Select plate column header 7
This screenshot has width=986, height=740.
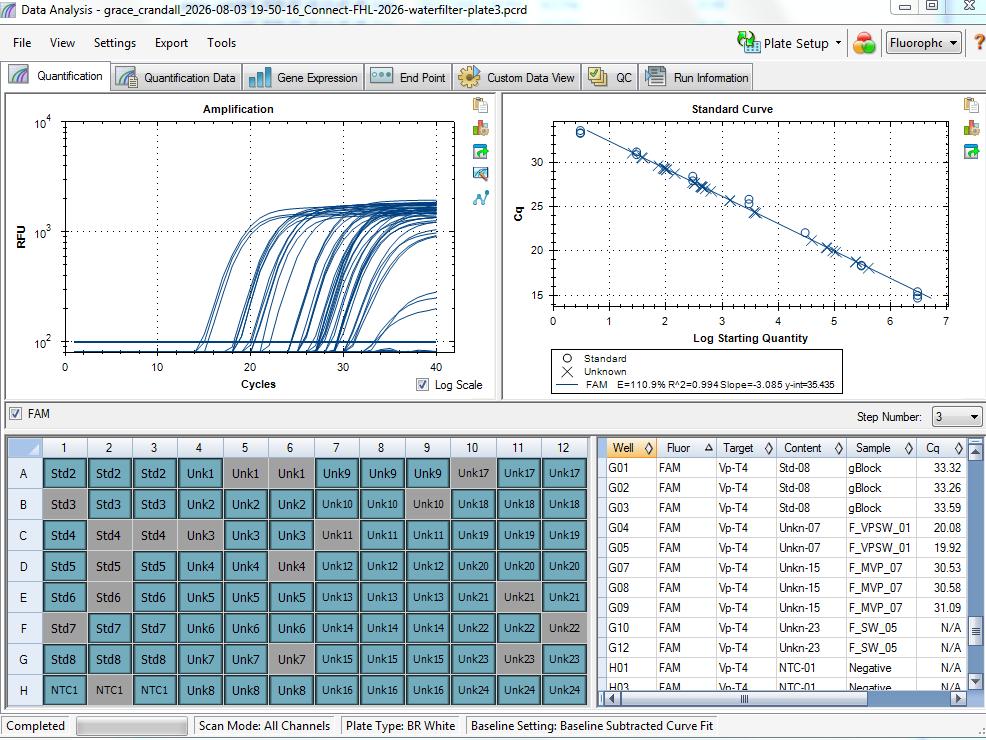pos(336,448)
